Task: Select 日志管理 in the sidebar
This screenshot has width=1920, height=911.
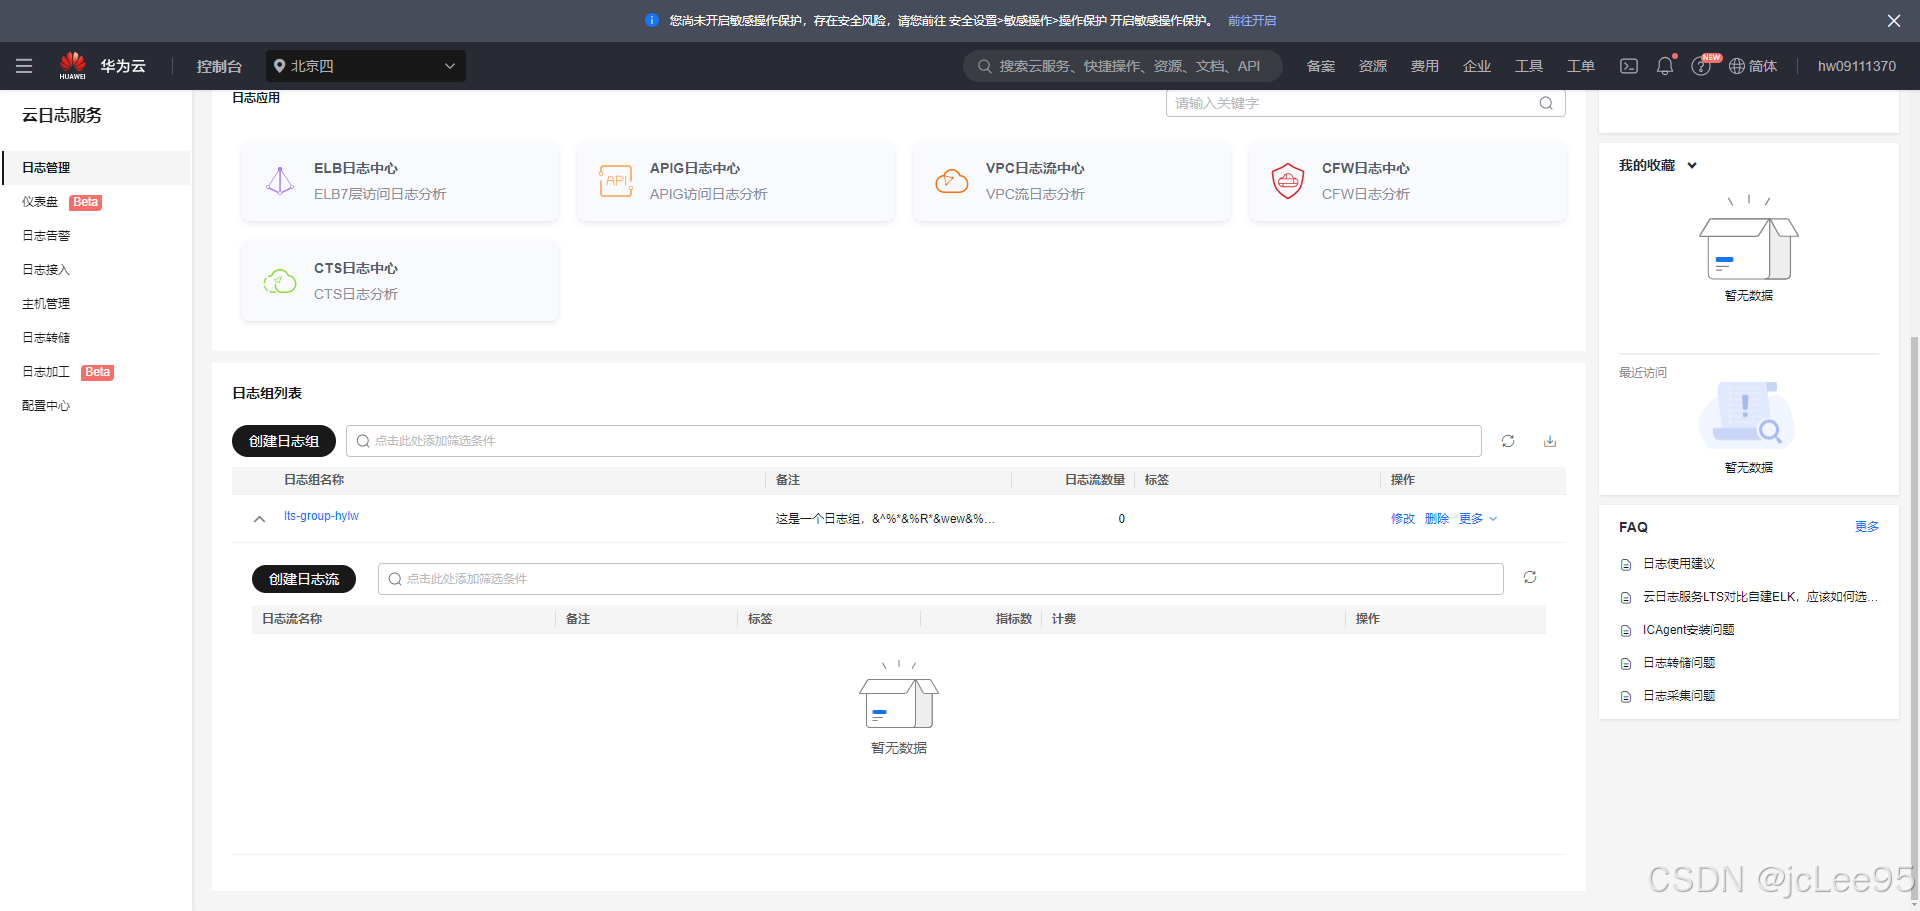Action: tap(97, 168)
